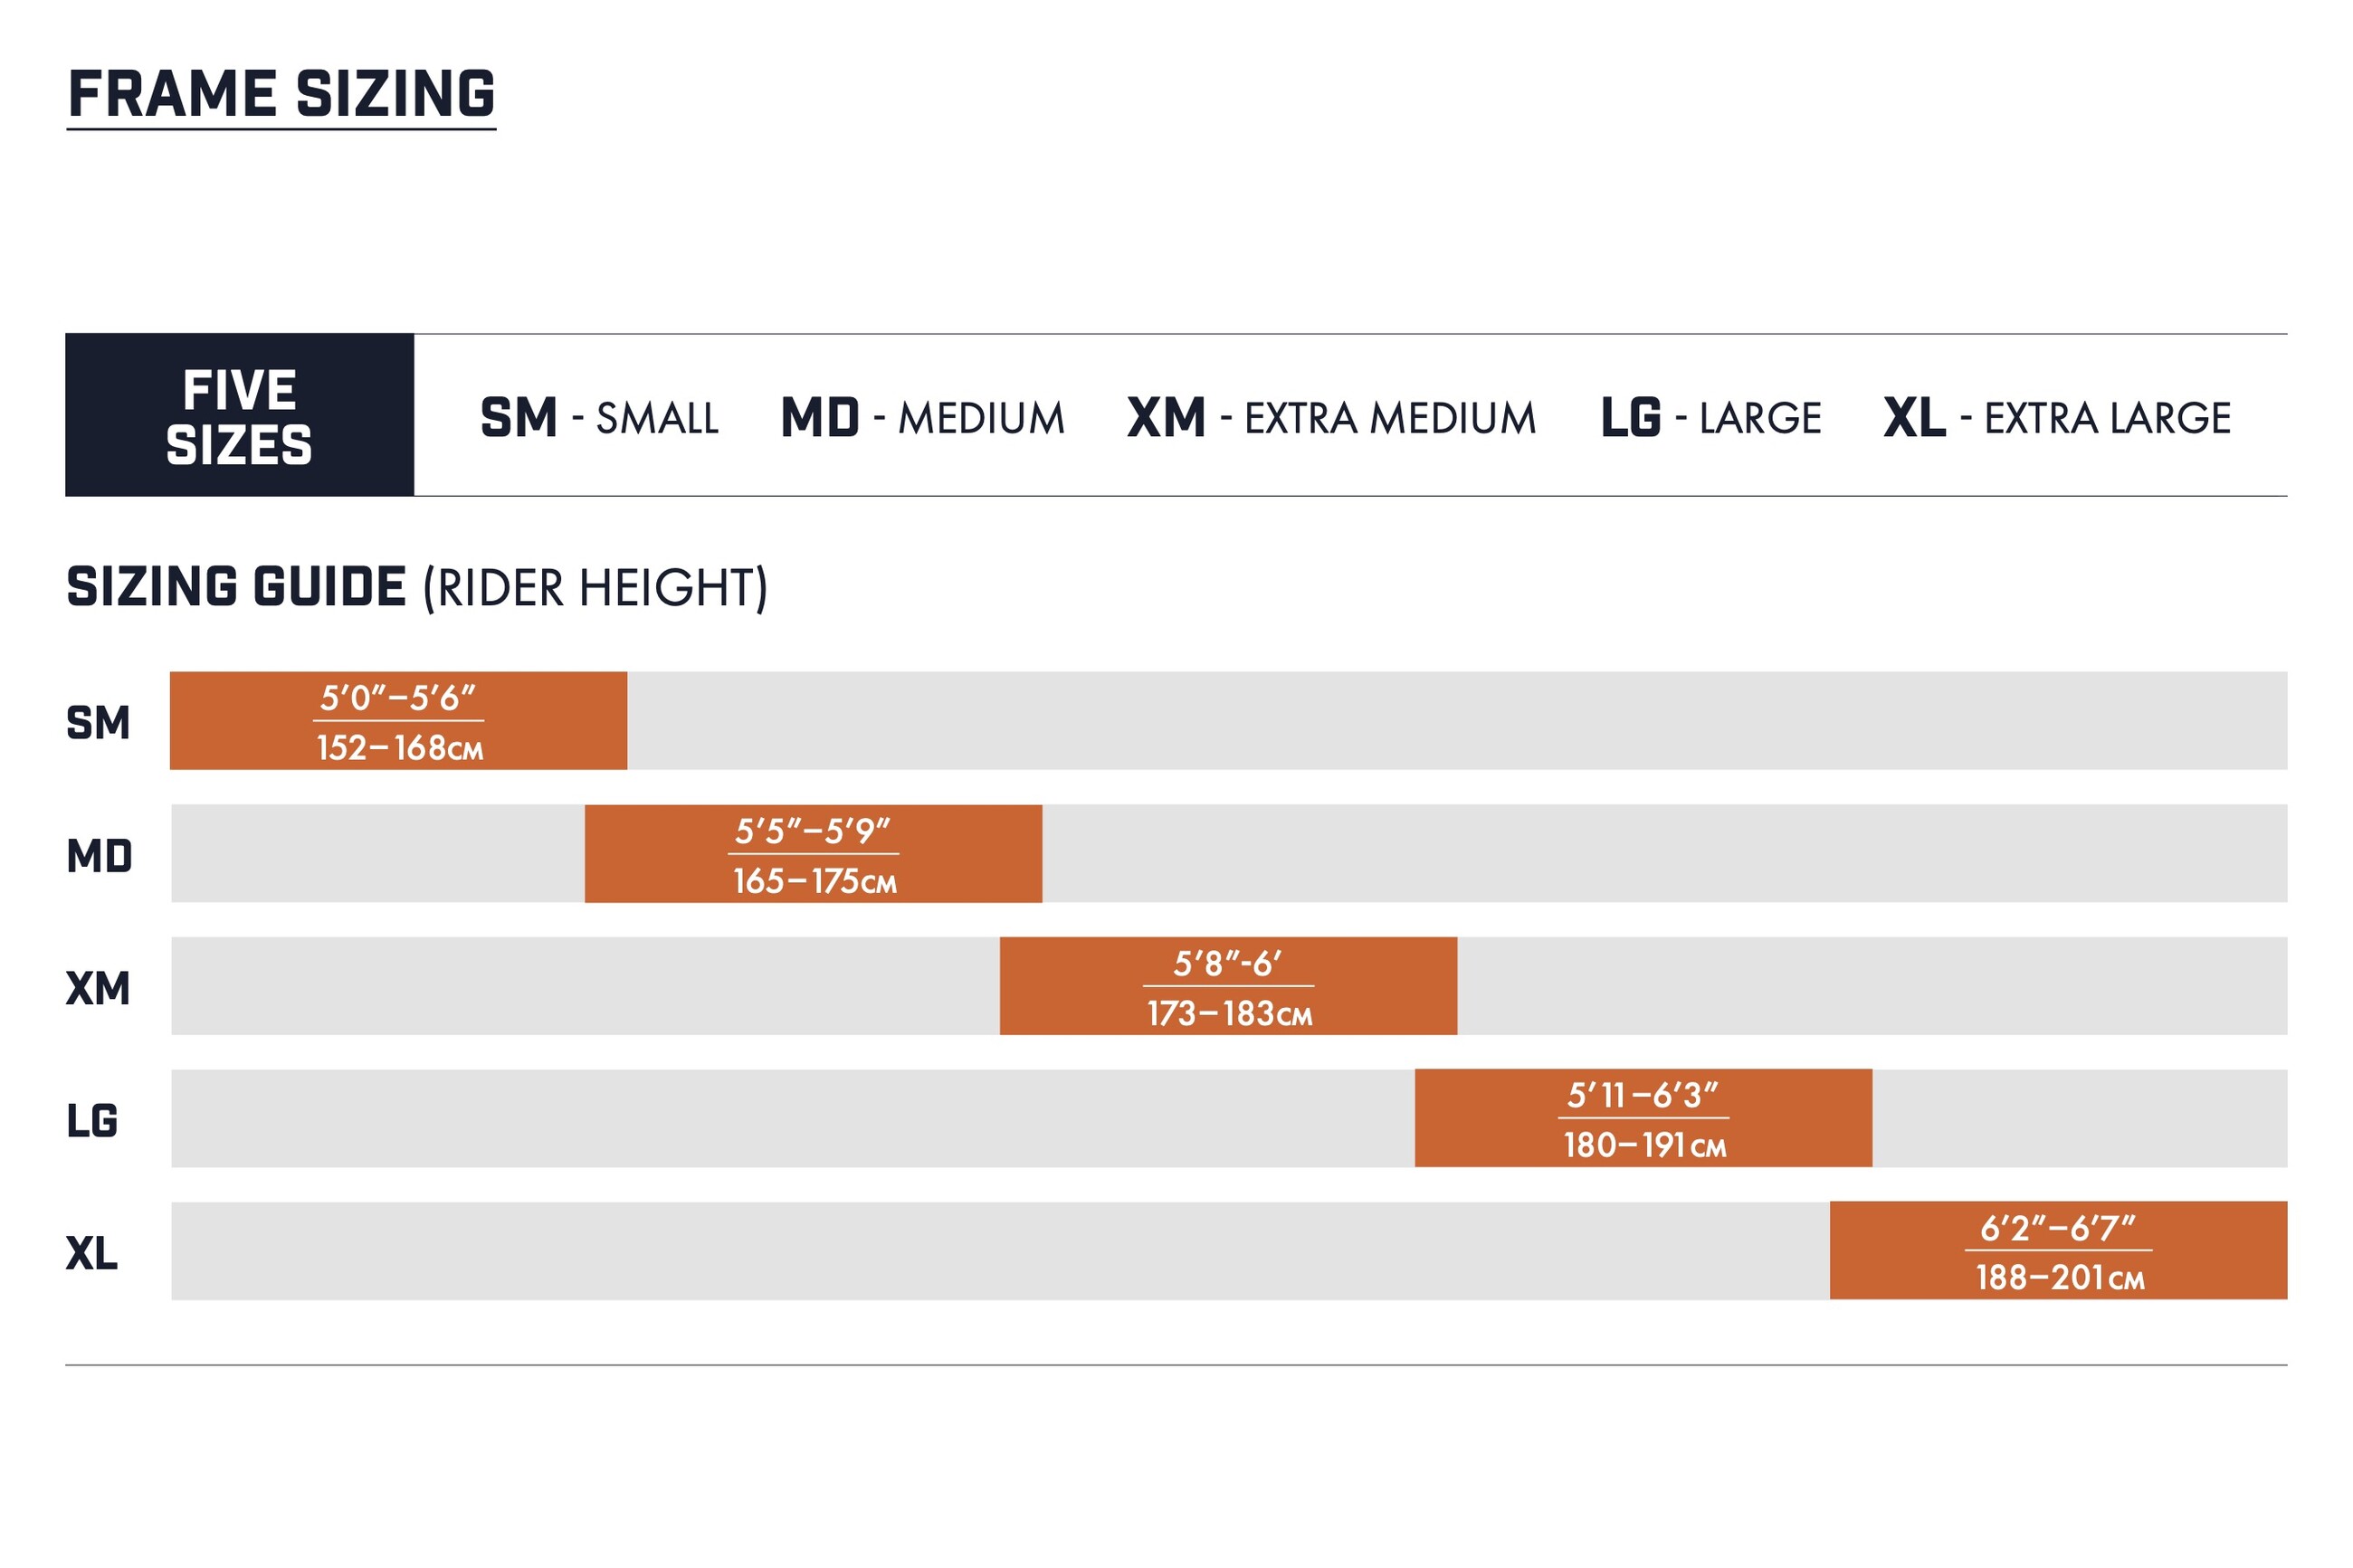
Task: Click the SIZING GUIDE (RIDER HEIGHT) heading
Action: pyautogui.click(x=416, y=587)
